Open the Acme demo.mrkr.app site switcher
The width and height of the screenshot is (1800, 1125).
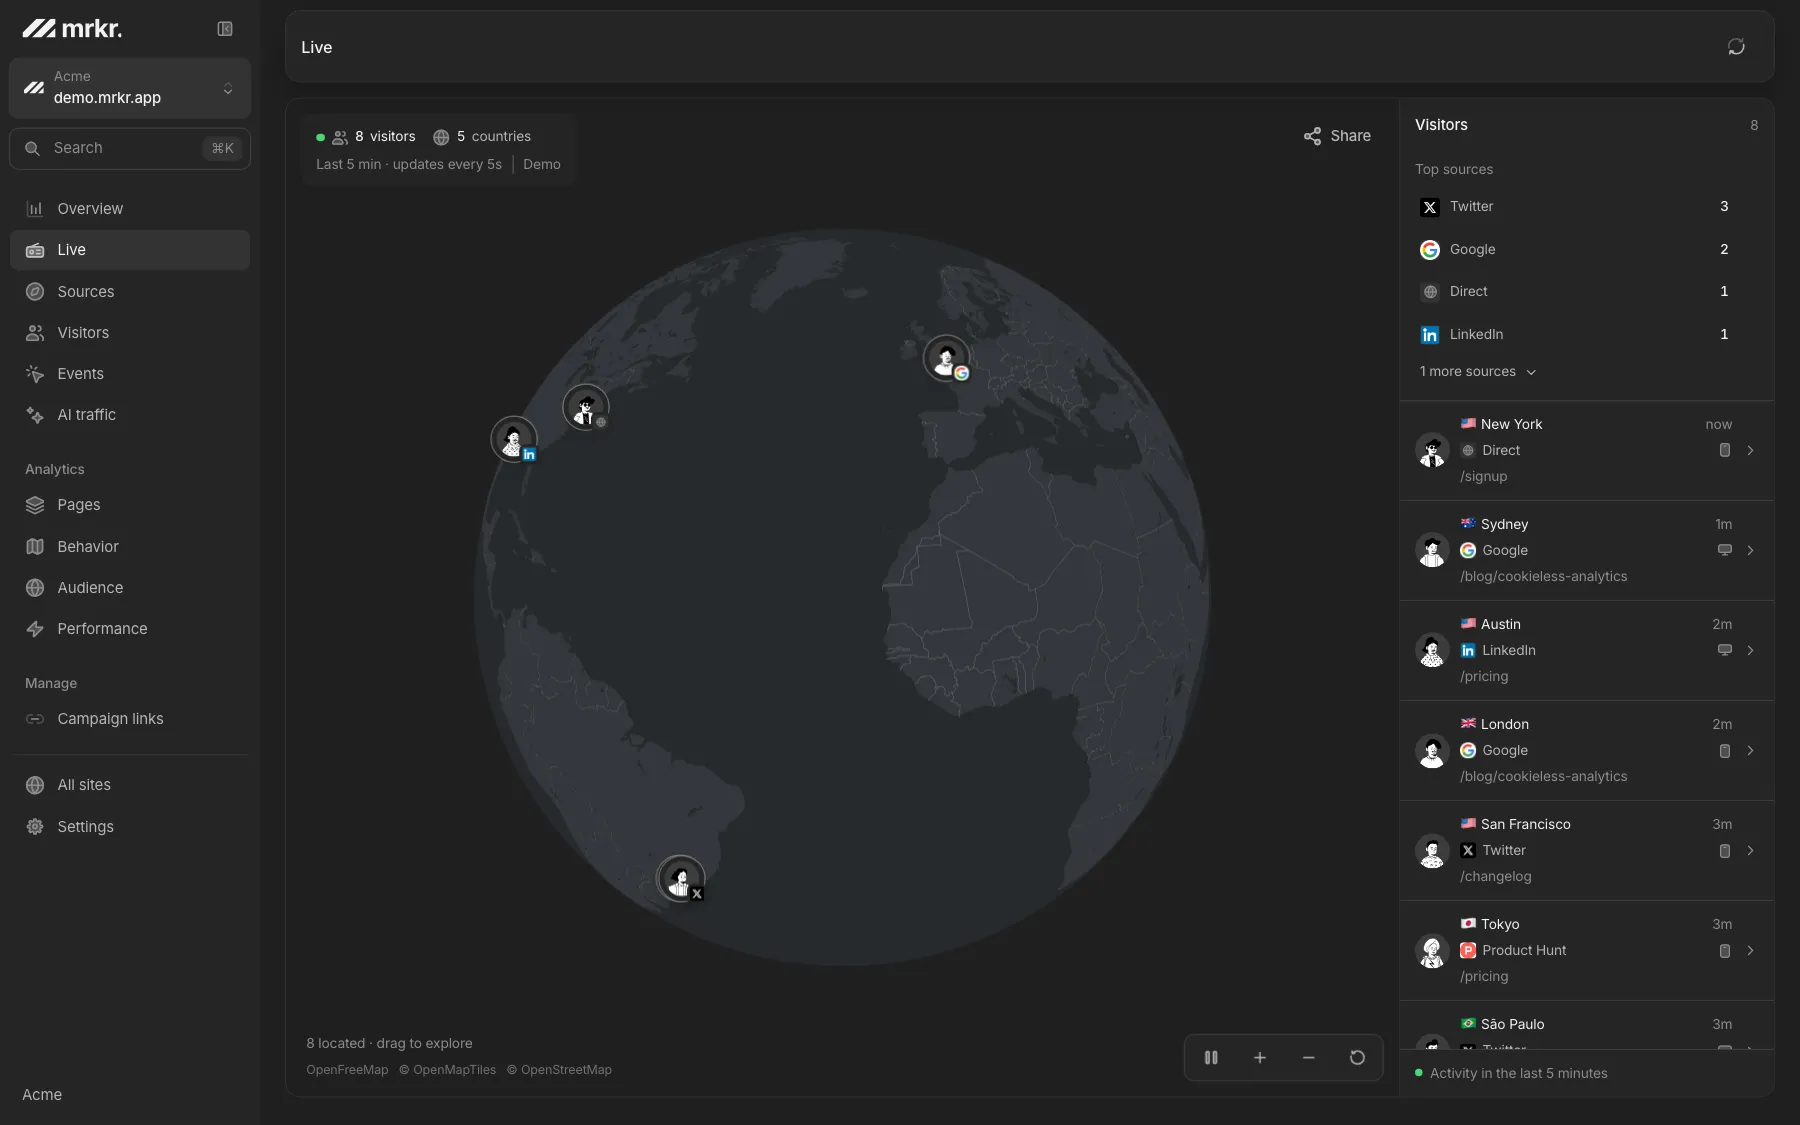click(x=130, y=88)
